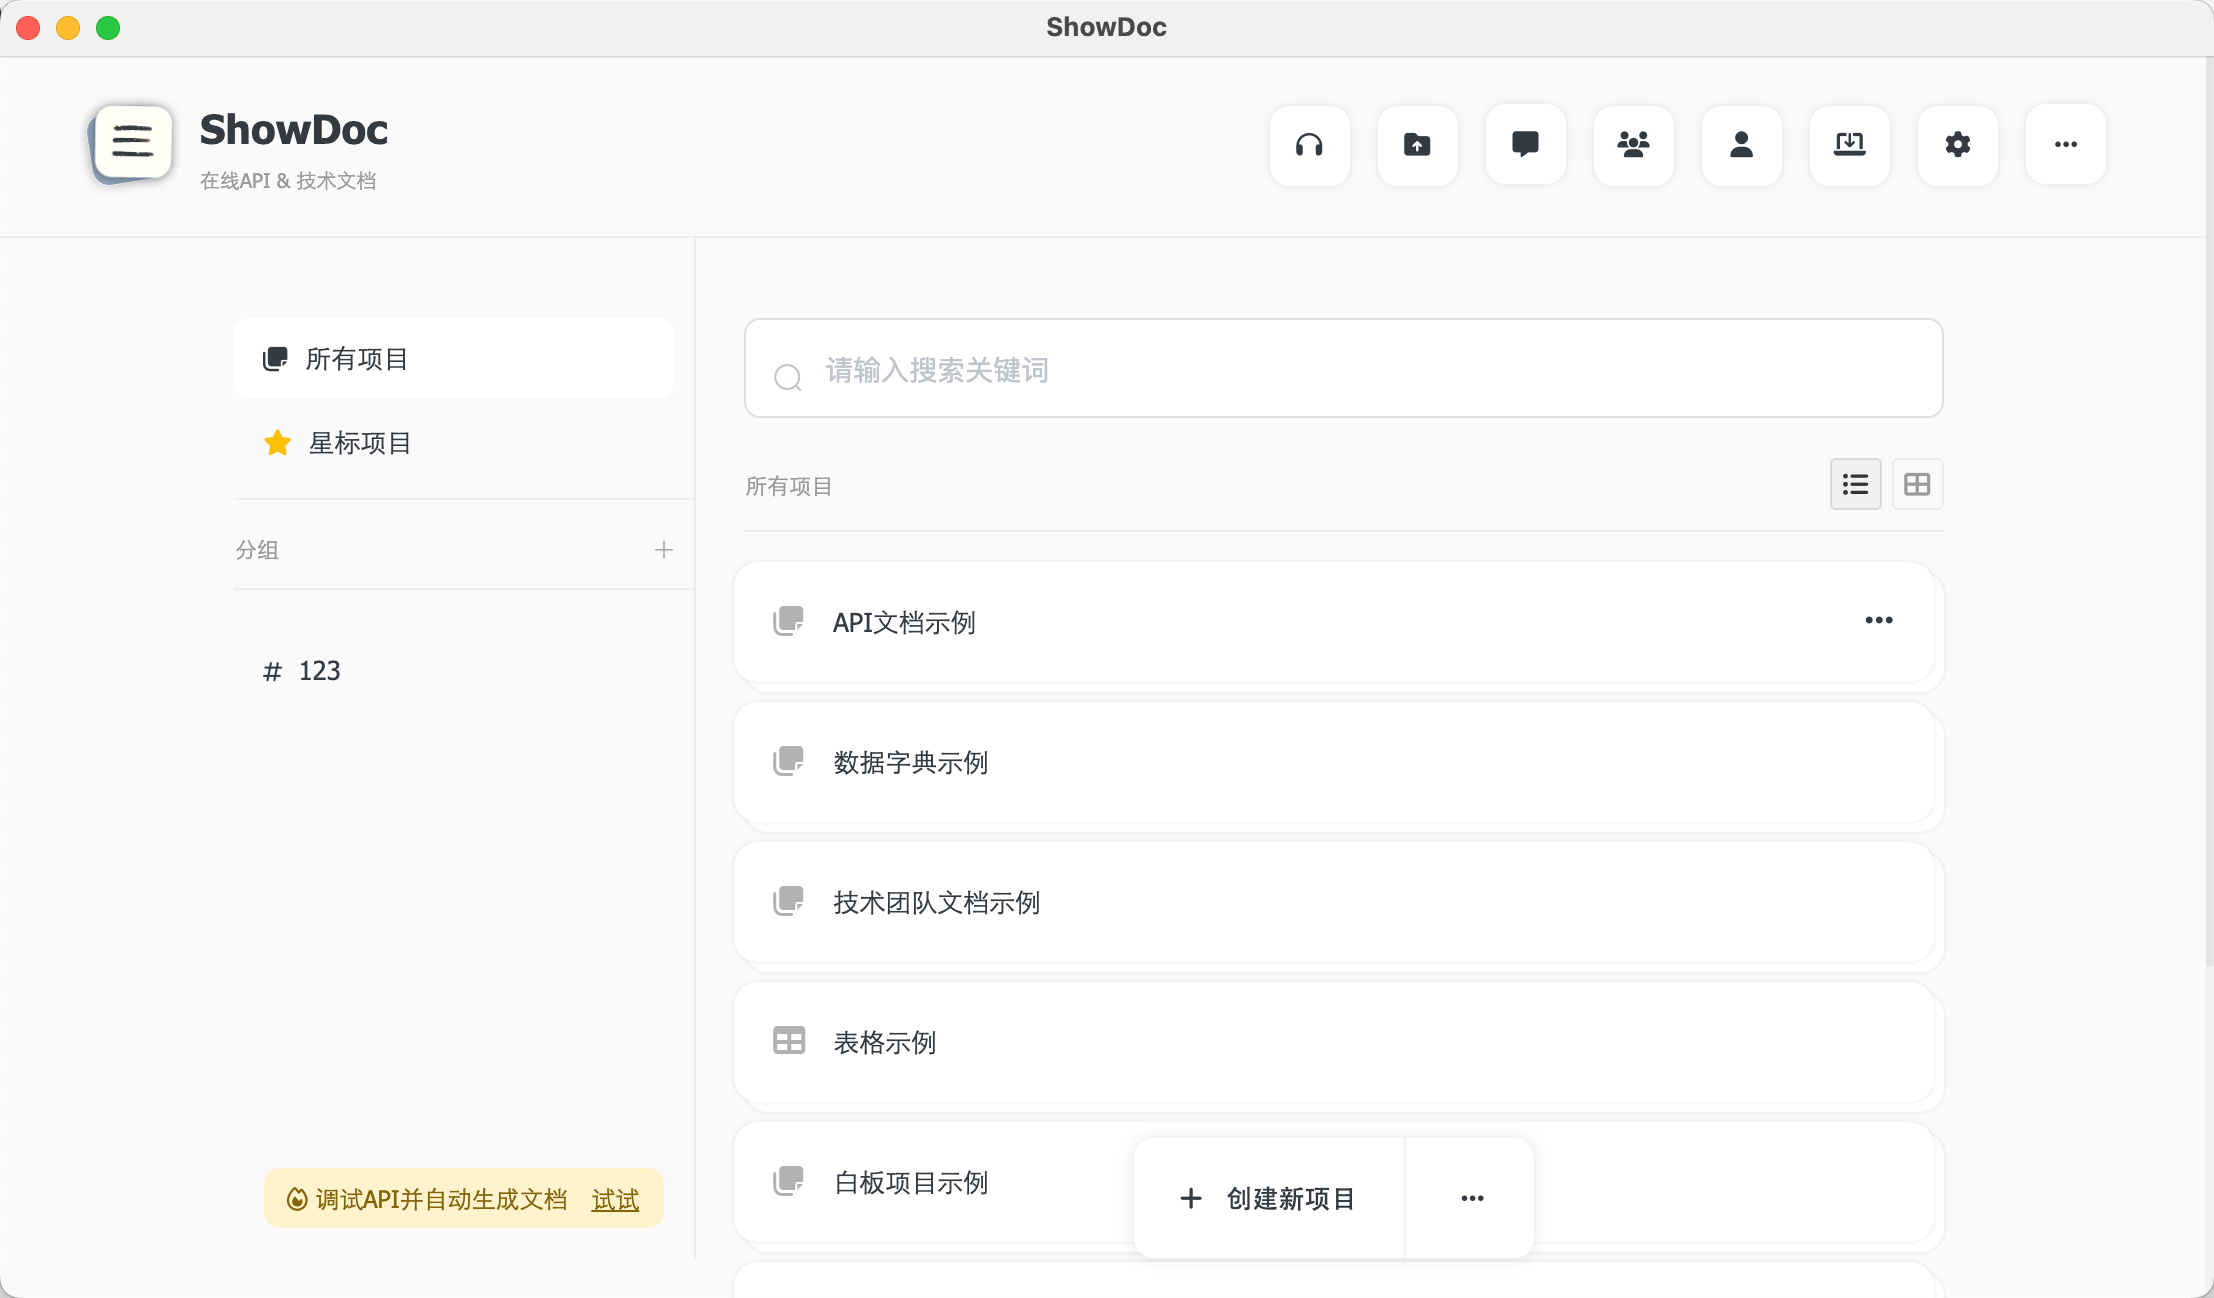Image resolution: width=2214 pixels, height=1298 pixels.
Task: Click the 试试 link in banner
Action: [x=615, y=1199]
